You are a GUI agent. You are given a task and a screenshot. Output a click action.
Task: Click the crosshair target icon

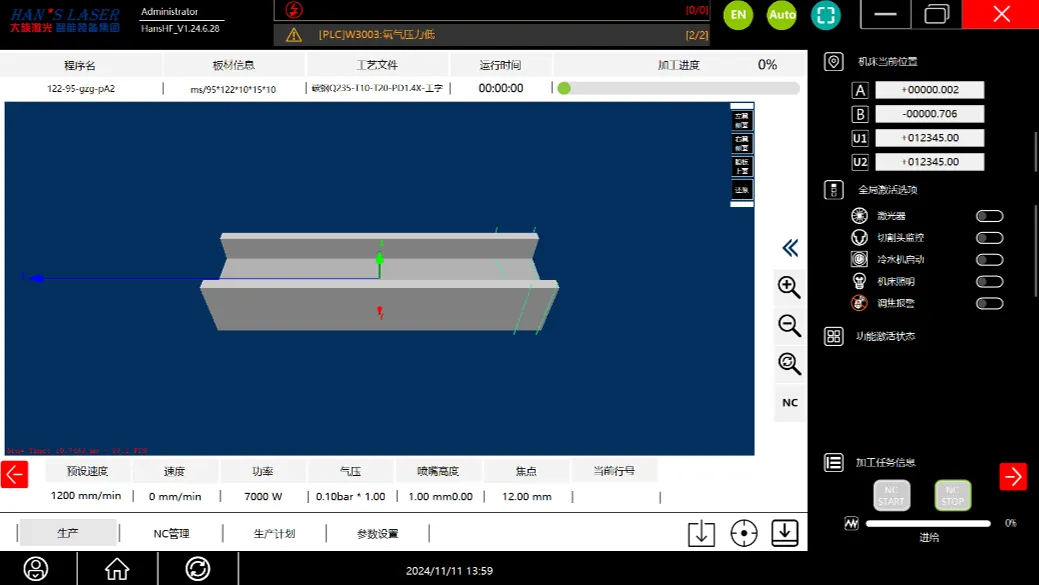pos(744,533)
